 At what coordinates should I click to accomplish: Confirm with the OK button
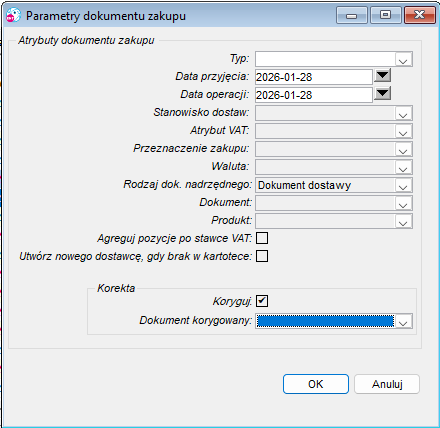[316, 384]
